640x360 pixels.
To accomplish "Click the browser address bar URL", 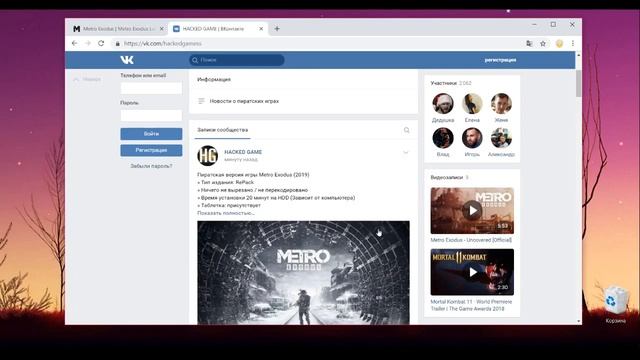I will pyautogui.click(x=163, y=44).
